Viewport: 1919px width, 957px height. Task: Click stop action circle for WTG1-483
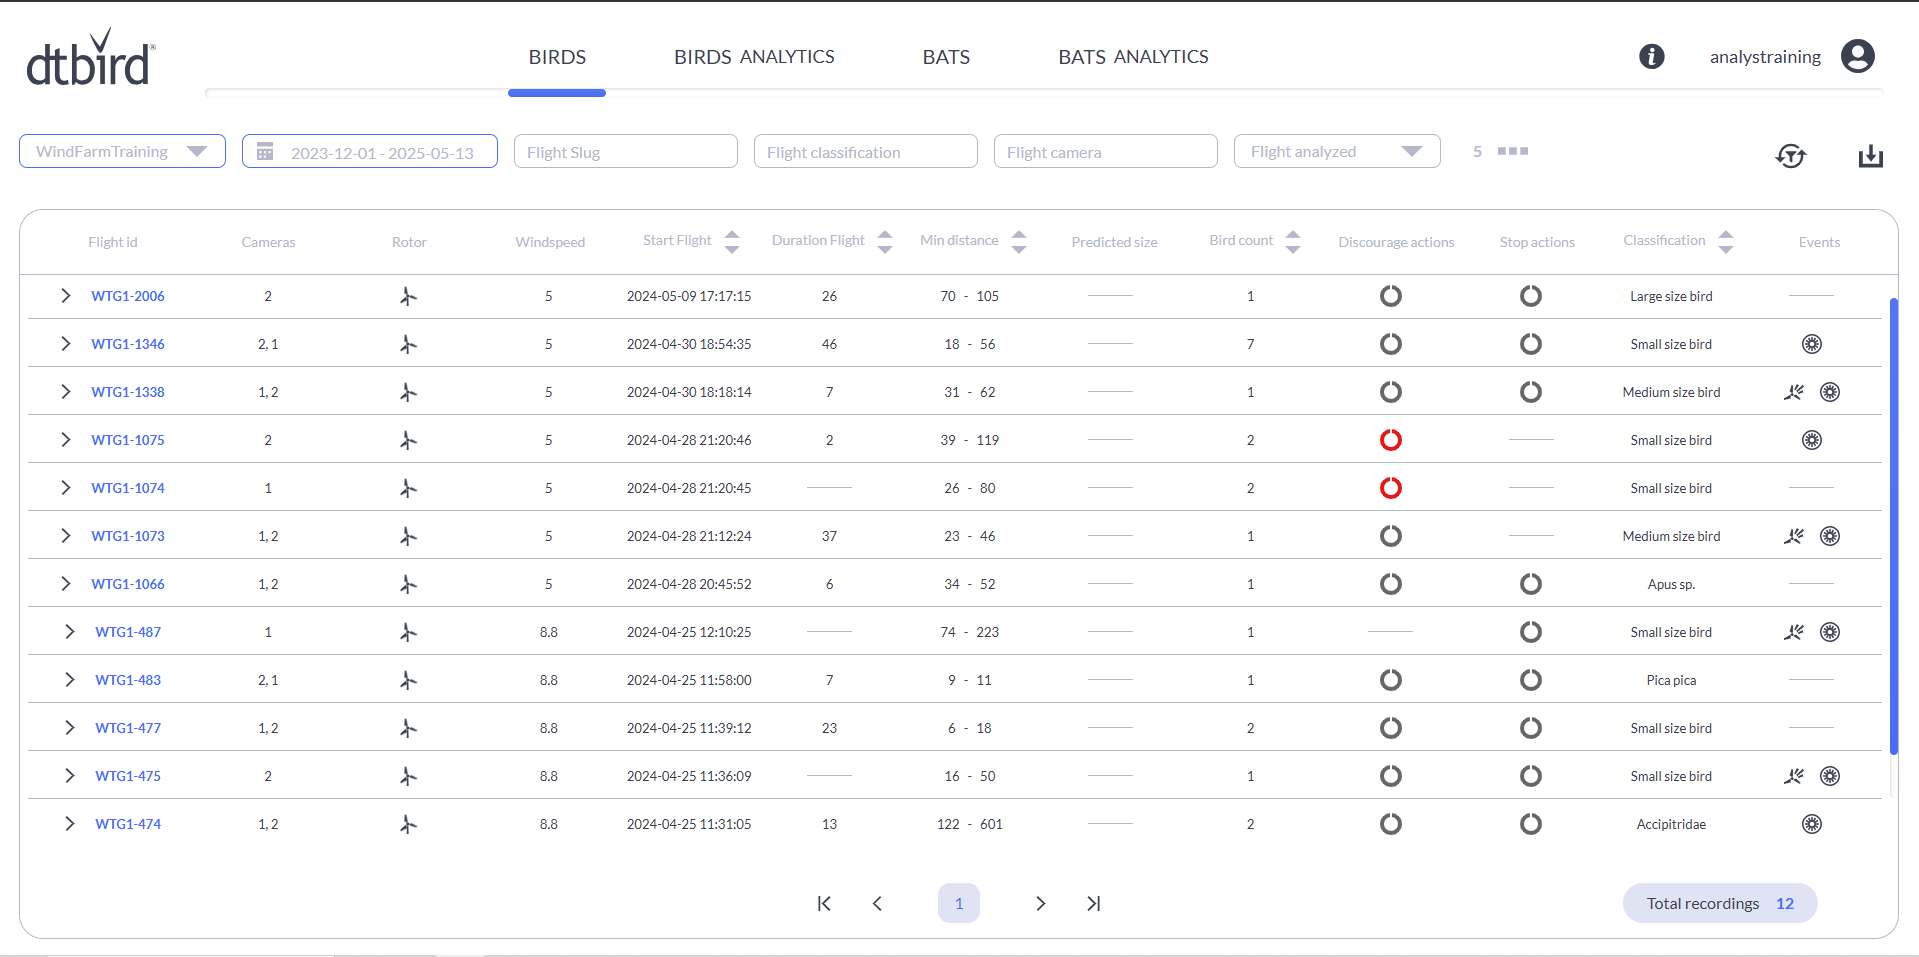[x=1530, y=680]
